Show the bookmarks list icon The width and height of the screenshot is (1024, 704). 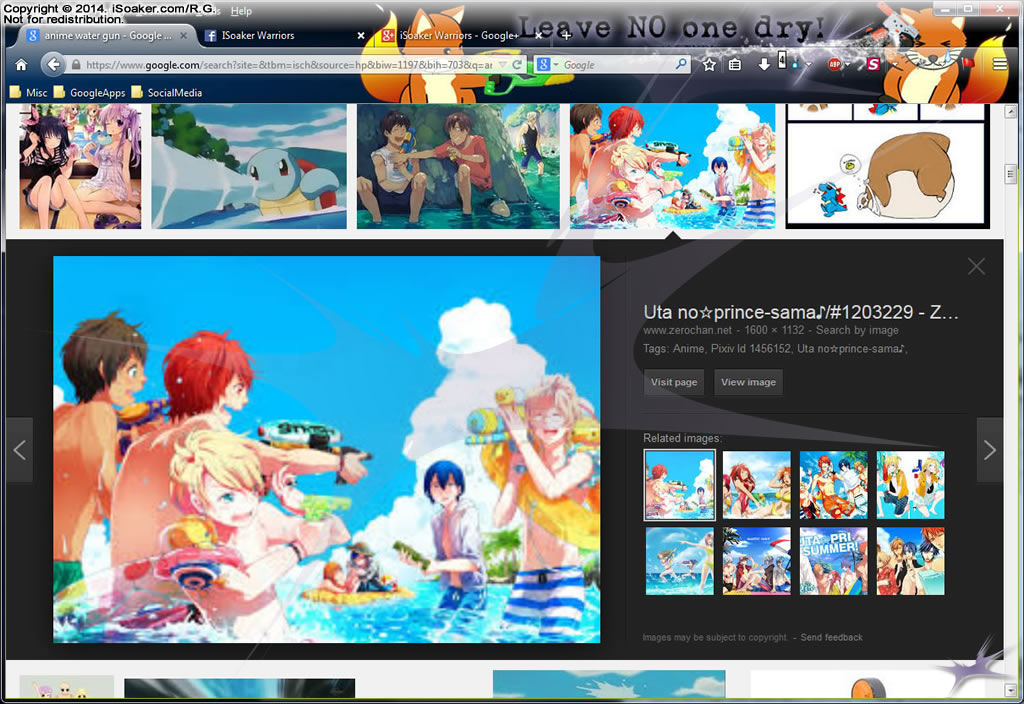coord(735,64)
